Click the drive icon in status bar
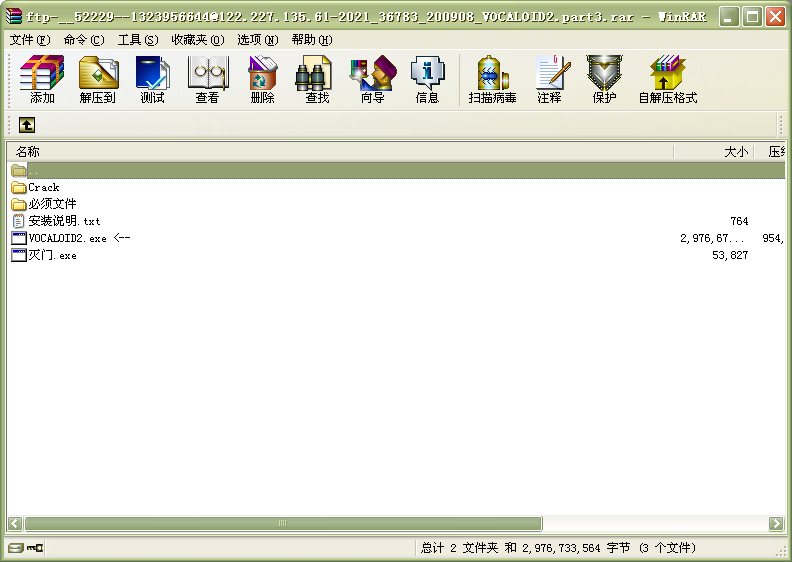The height and width of the screenshot is (562, 792). 16,548
